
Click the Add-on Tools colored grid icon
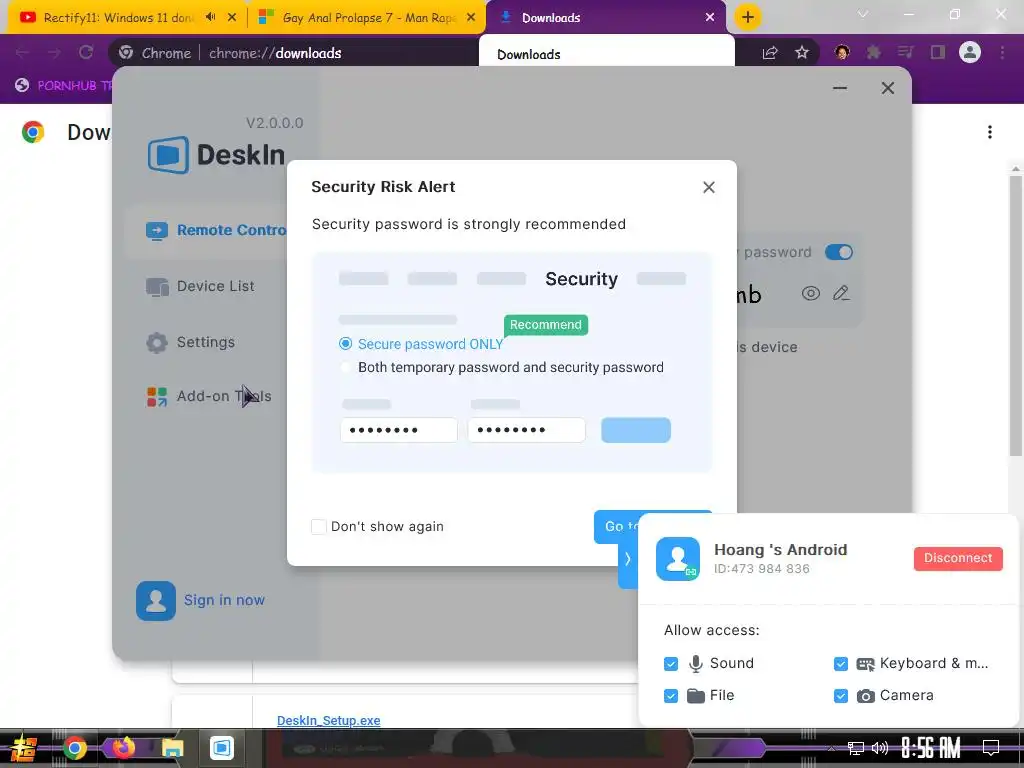coord(157,396)
